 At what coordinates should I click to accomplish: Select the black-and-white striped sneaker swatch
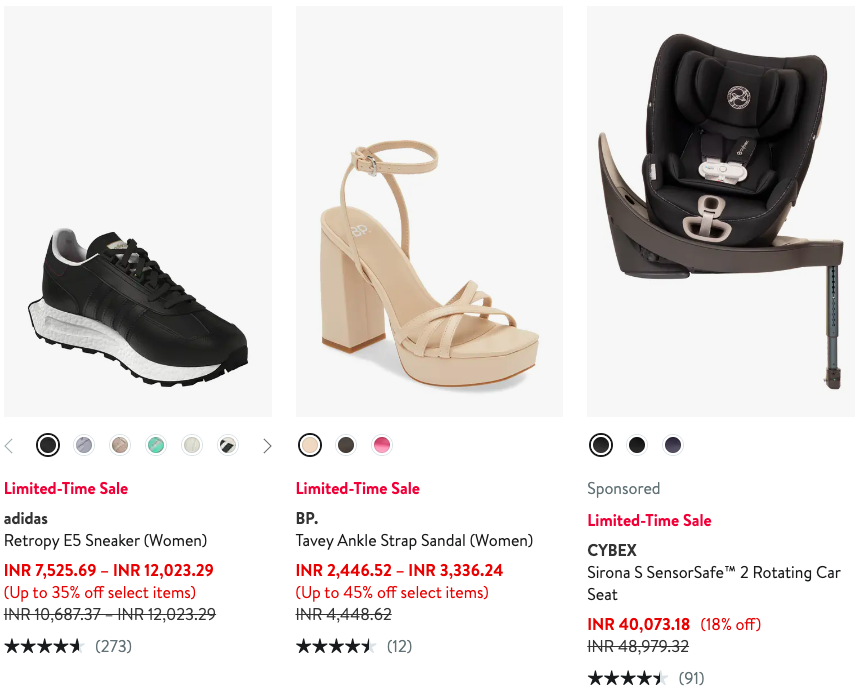click(x=228, y=445)
